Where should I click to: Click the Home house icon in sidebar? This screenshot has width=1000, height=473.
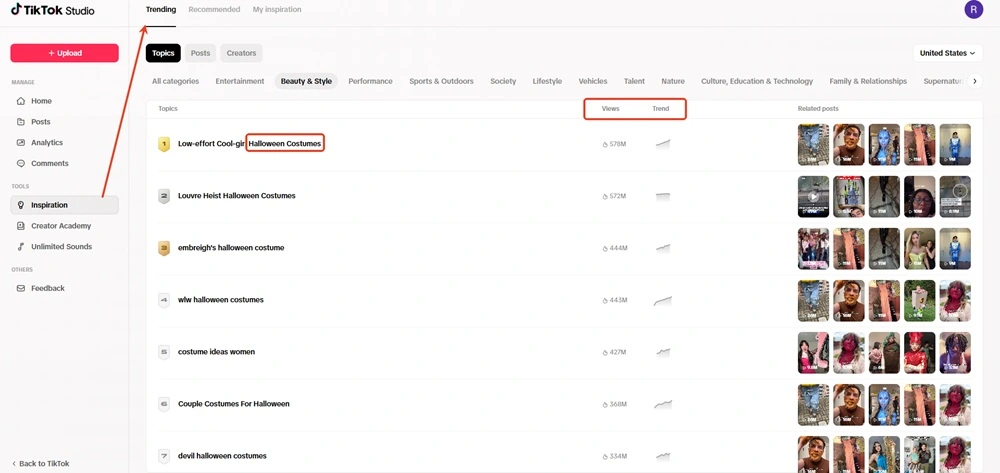pos(21,101)
